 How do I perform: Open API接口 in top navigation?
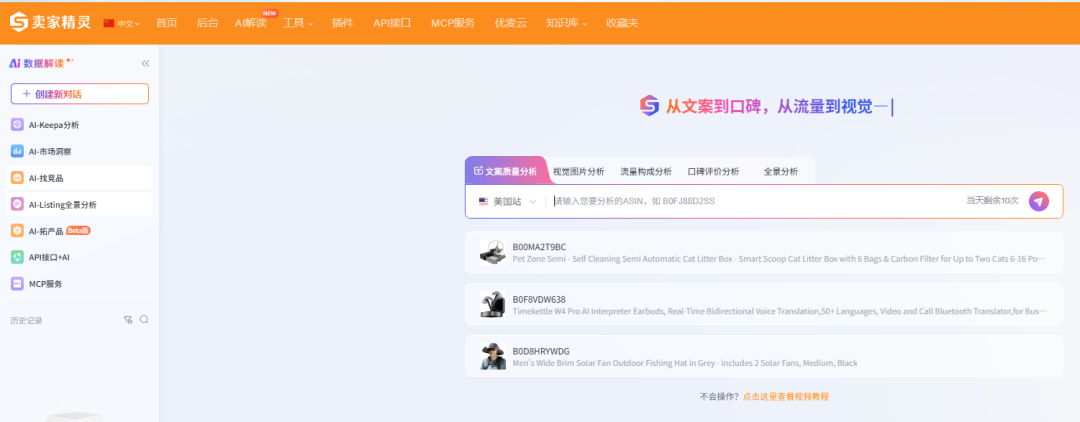click(392, 23)
